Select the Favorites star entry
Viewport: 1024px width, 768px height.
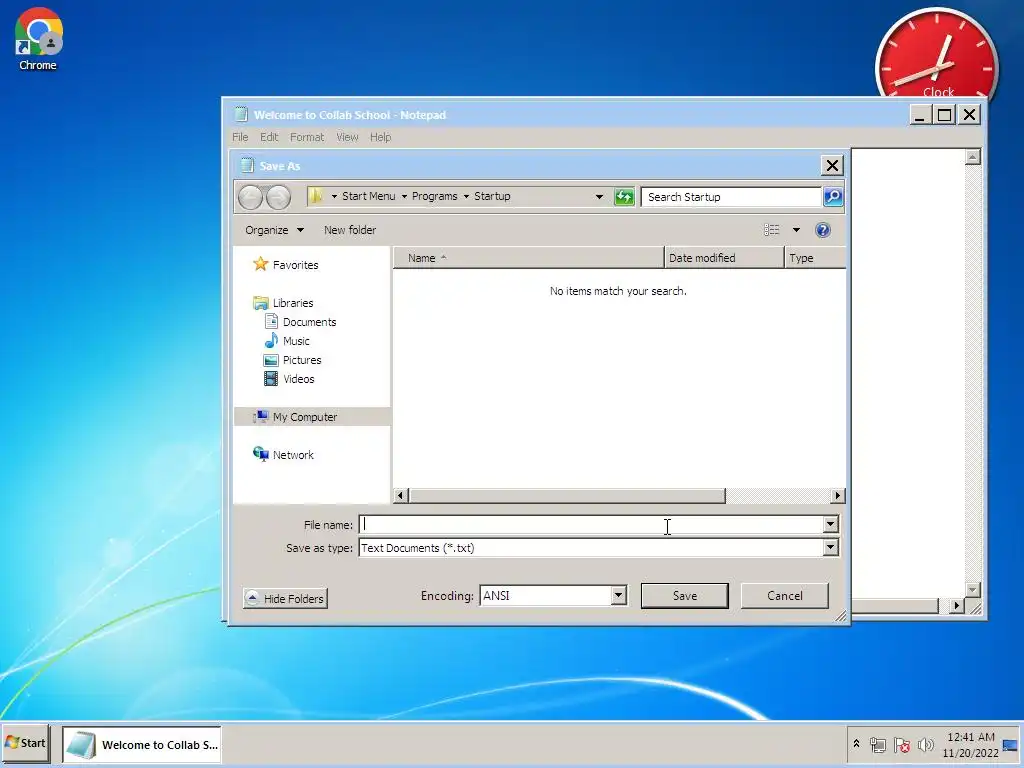point(285,264)
